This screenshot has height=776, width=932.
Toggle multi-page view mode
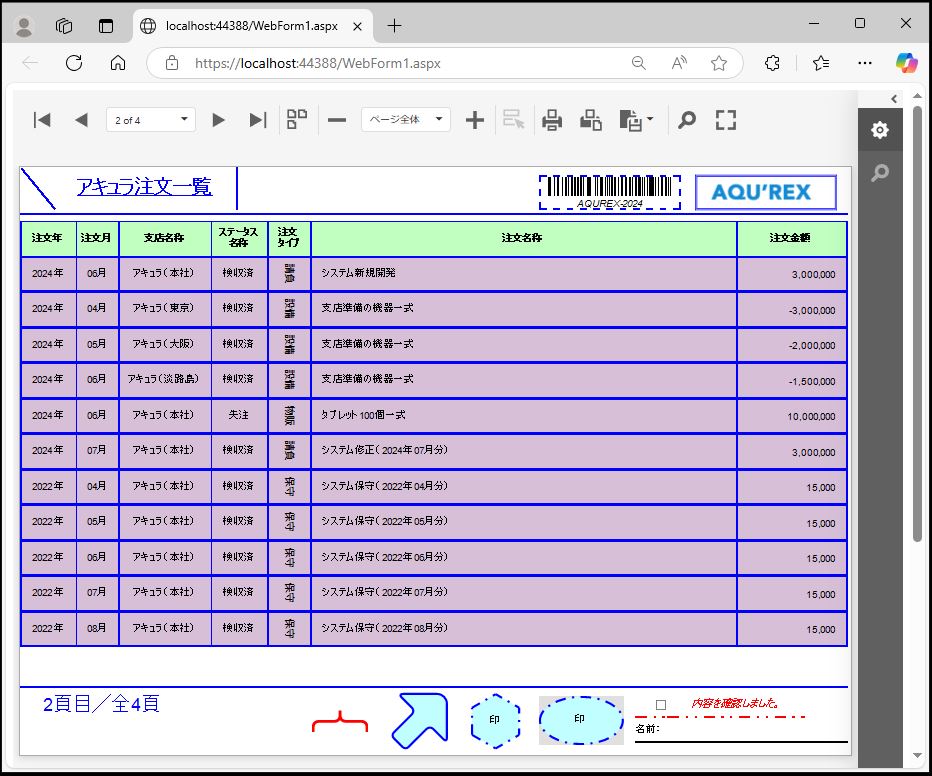[x=297, y=120]
